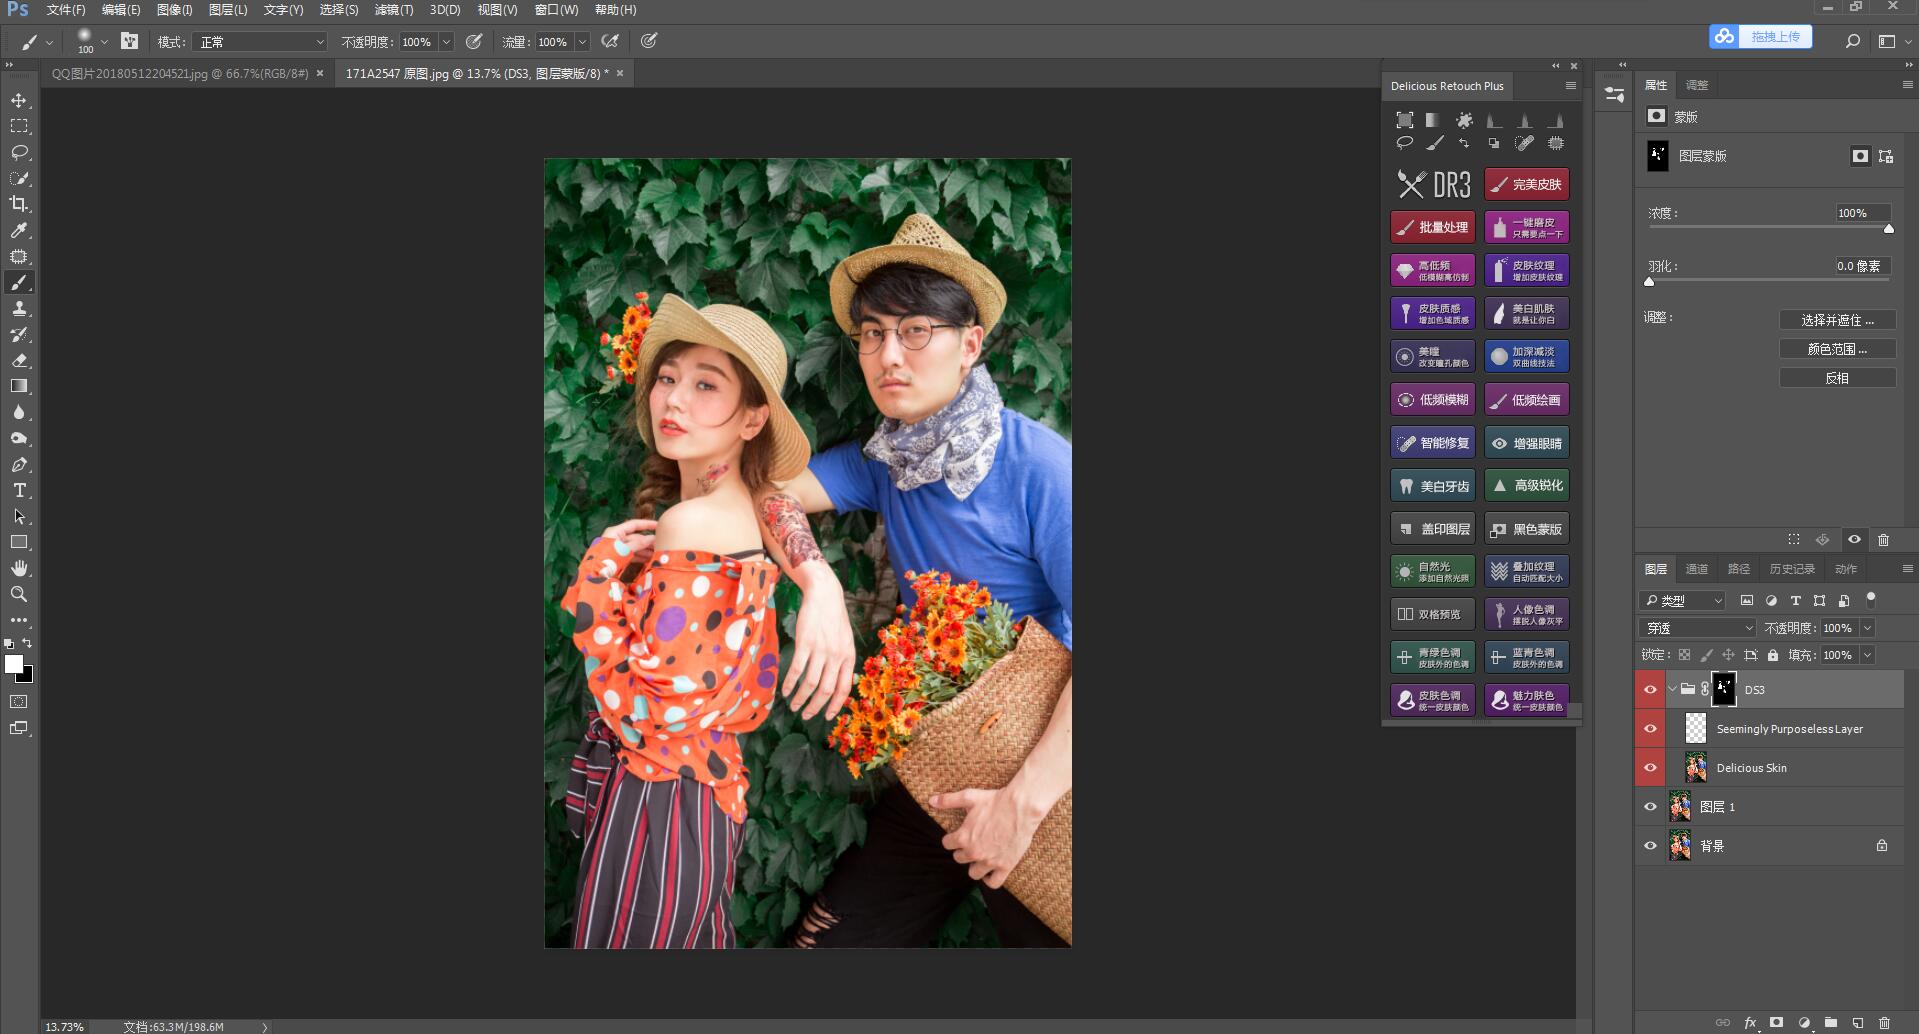Select the Crop tool
This screenshot has height=1034, width=1919.
(19, 204)
